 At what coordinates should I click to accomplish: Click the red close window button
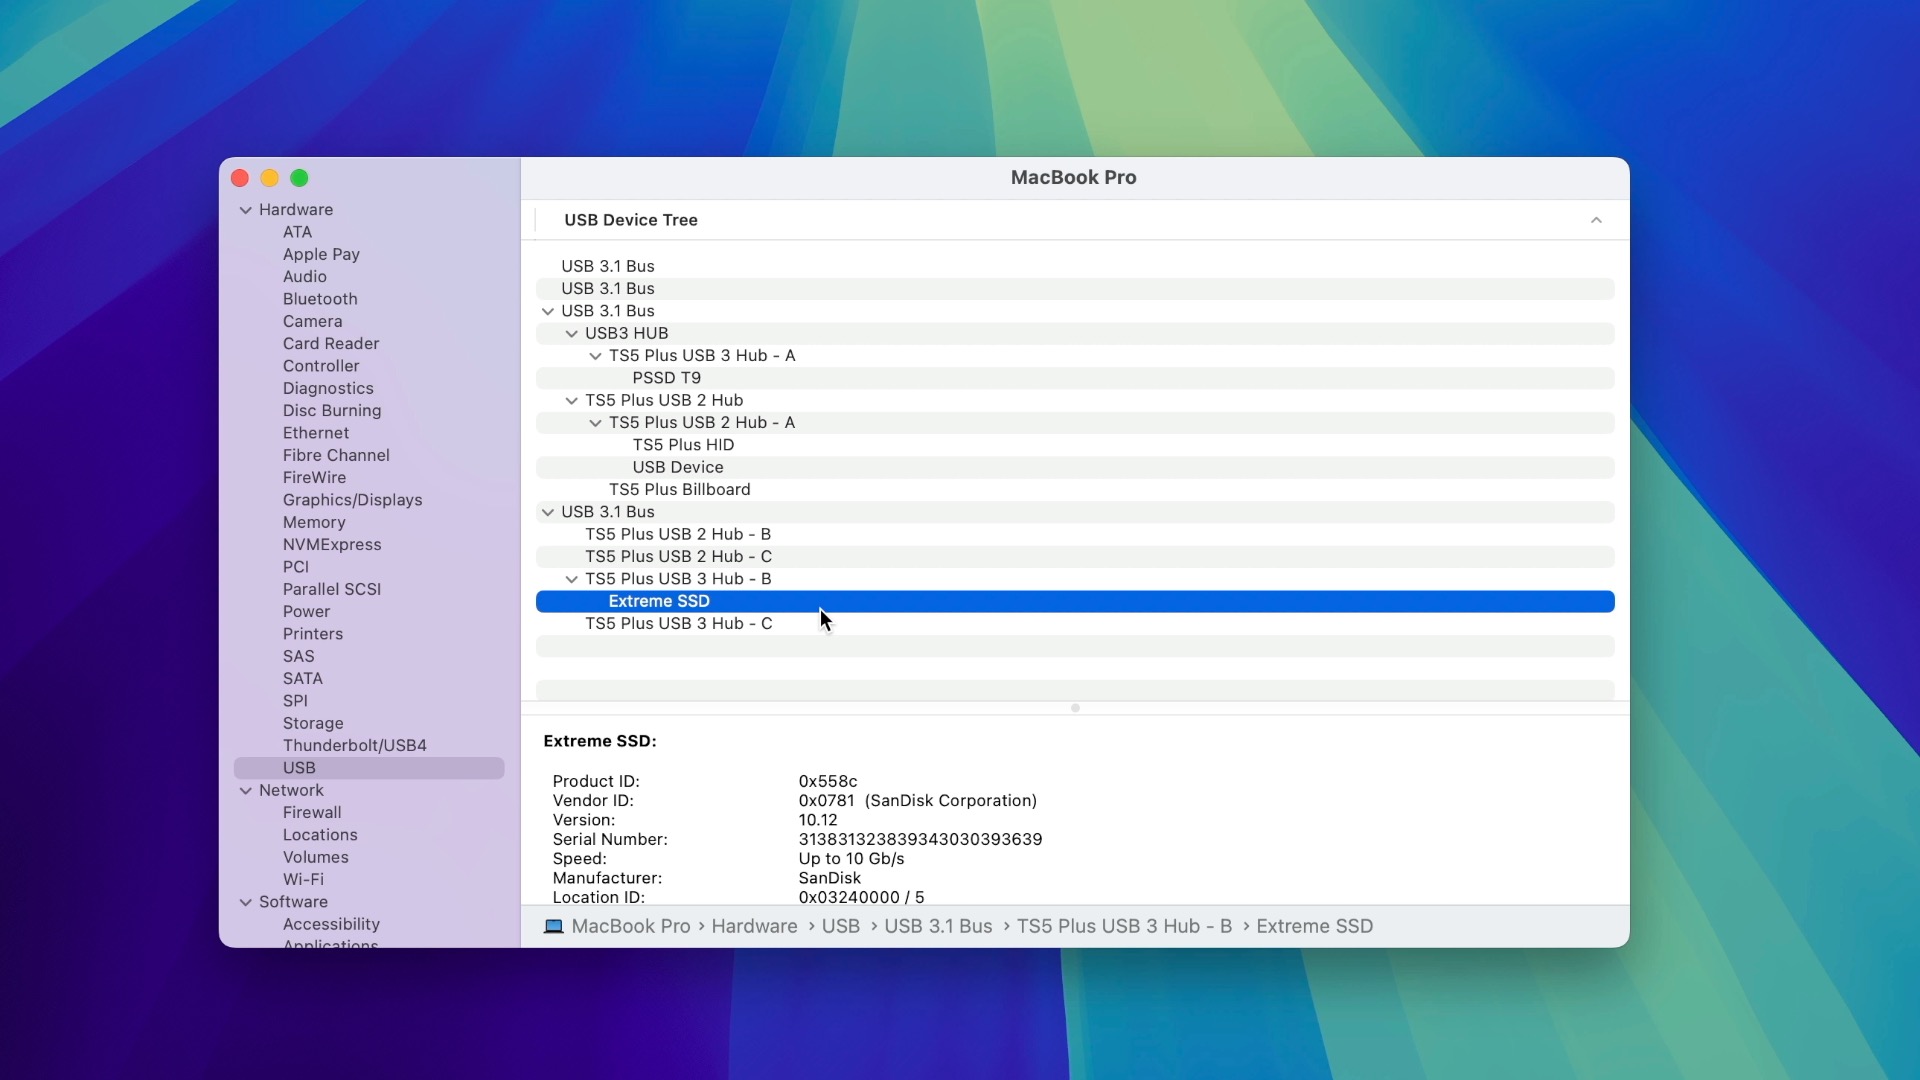click(240, 178)
